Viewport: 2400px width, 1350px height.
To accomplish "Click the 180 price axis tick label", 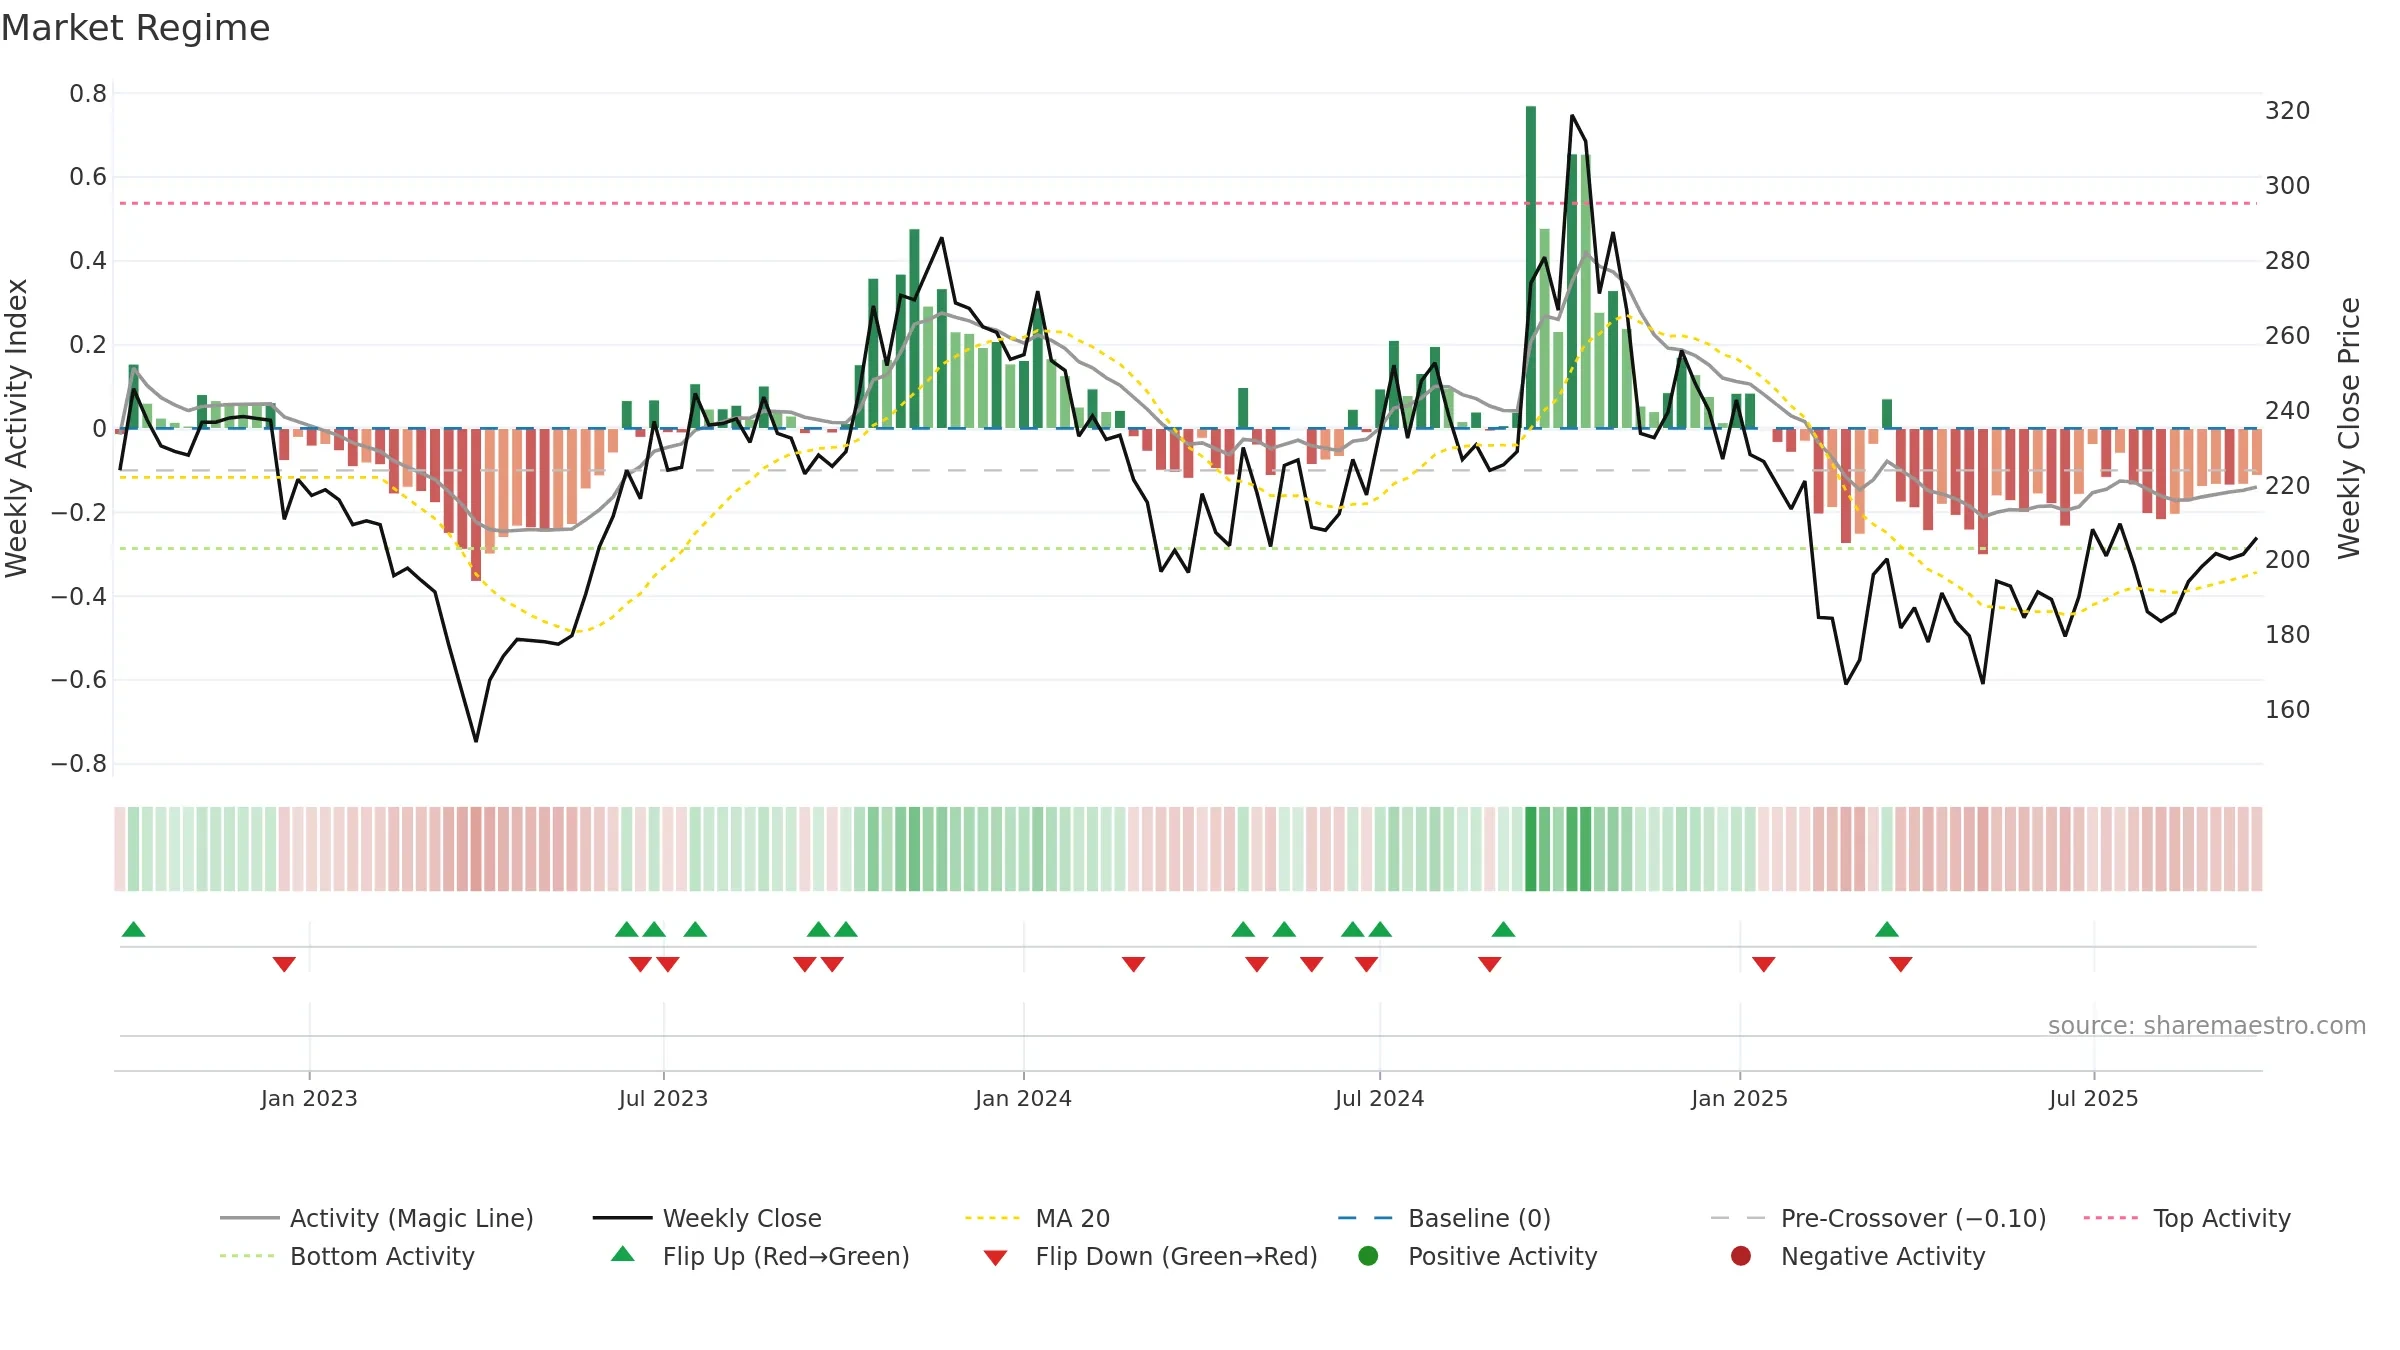I will 2288,635.
